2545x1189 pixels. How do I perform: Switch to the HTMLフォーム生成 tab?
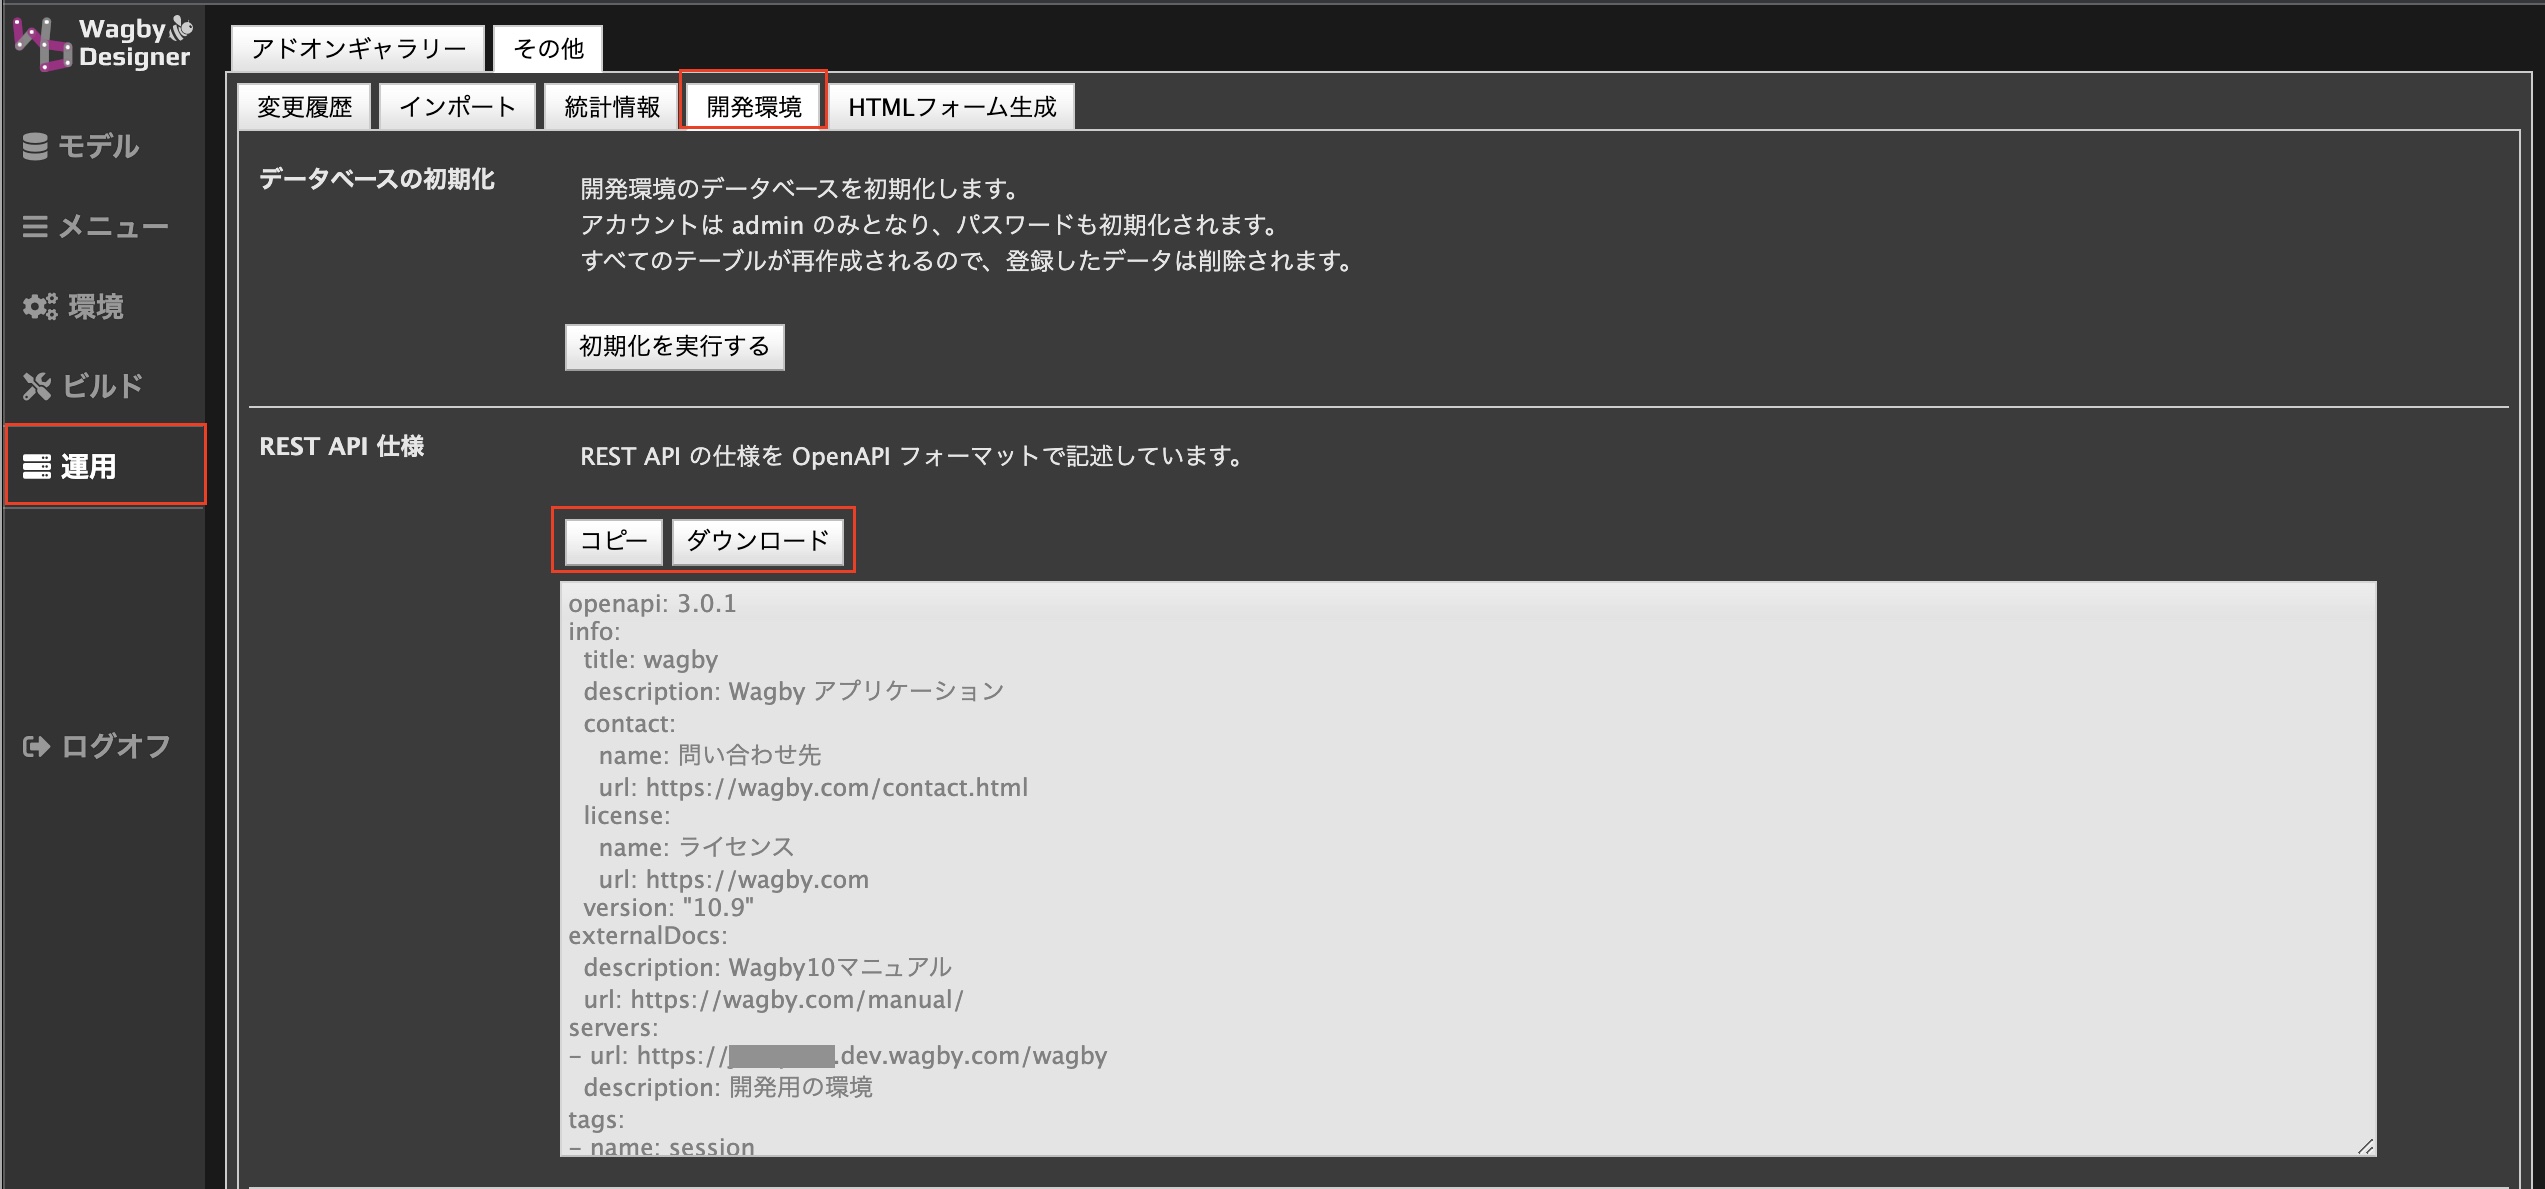[x=952, y=106]
